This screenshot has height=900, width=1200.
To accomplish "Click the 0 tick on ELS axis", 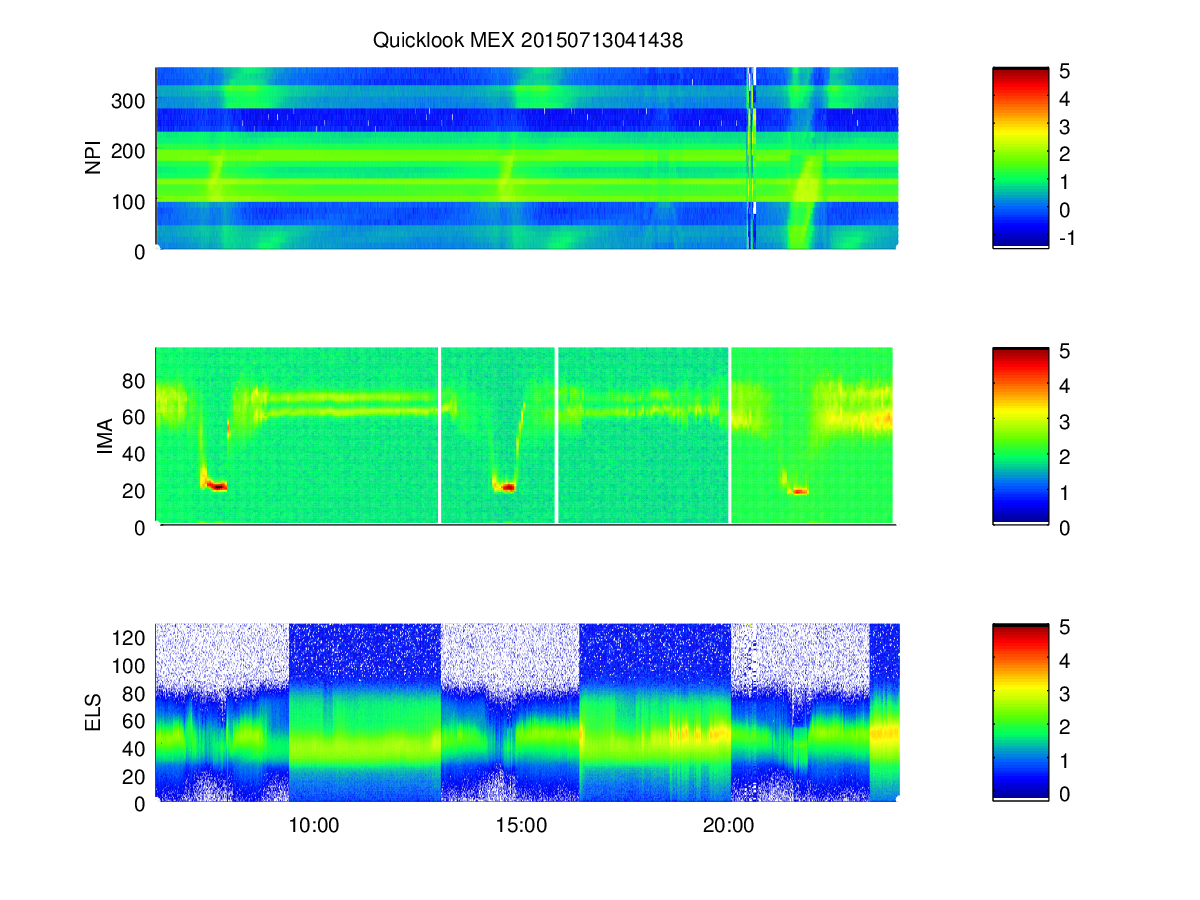I will point(142,803).
